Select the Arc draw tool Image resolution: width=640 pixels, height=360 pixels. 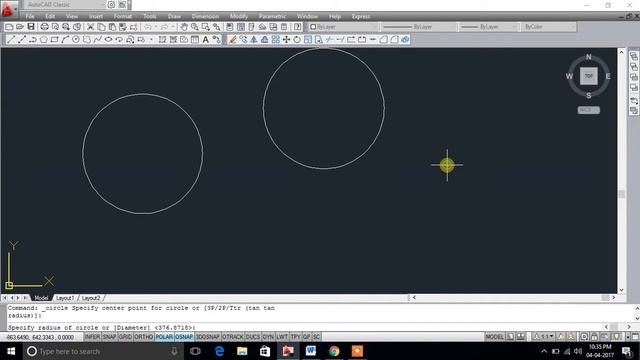point(65,40)
